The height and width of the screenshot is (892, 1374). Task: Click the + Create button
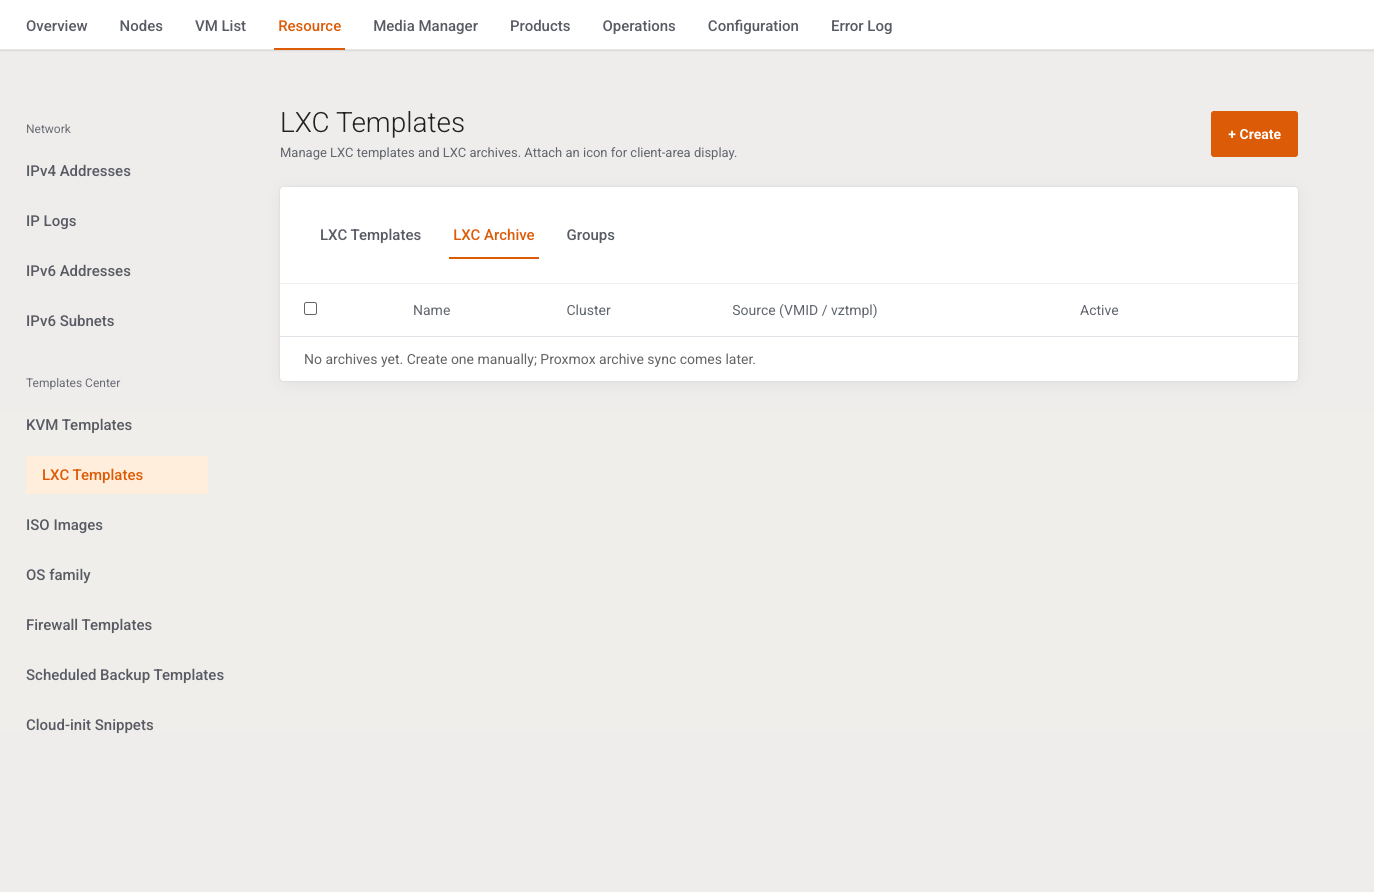(x=1254, y=134)
